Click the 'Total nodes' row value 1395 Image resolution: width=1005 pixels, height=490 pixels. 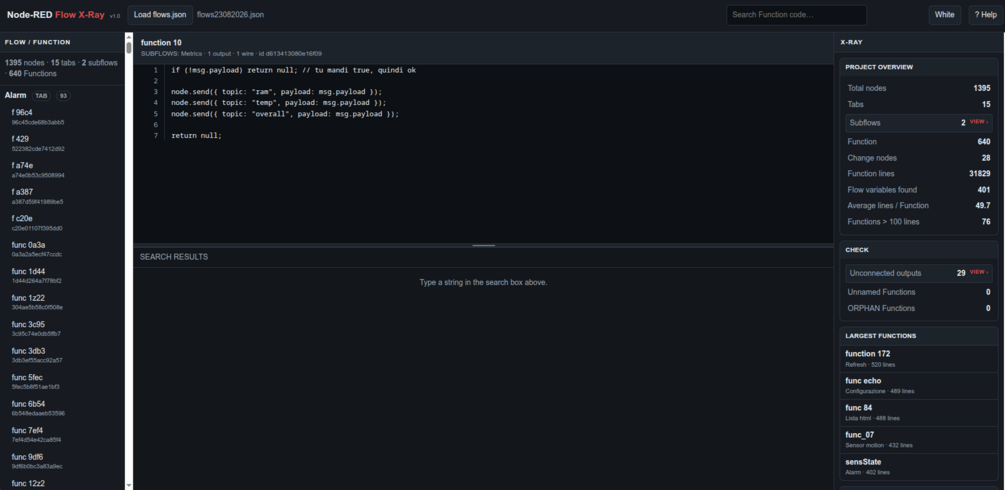981,88
